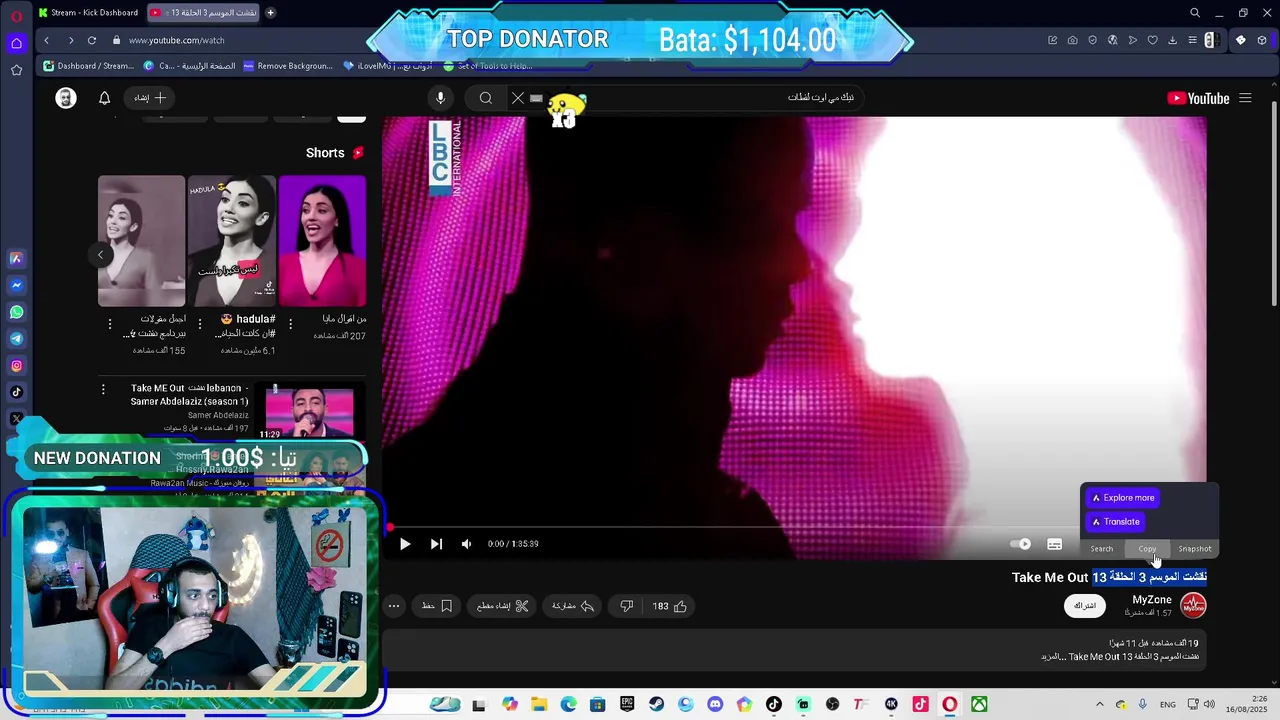Open options for hadula Short
This screenshot has height=720, width=1280.
(x=199, y=324)
